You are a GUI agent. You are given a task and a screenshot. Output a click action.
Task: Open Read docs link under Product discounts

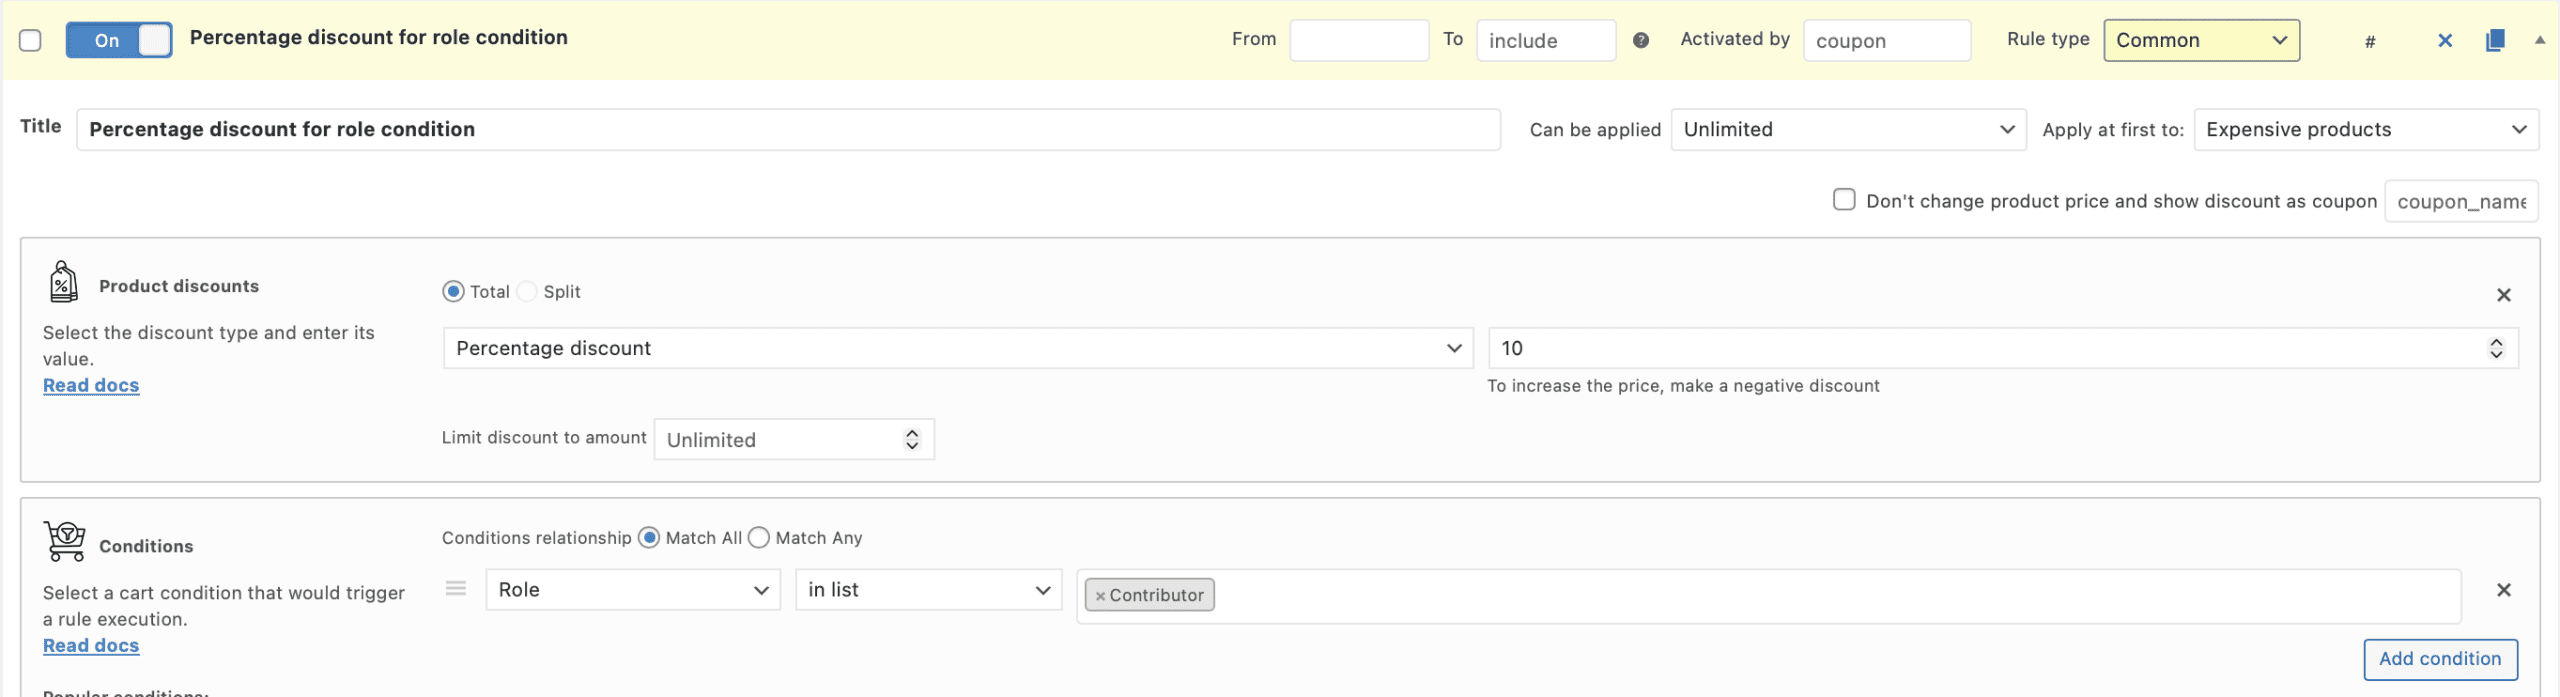click(91, 386)
